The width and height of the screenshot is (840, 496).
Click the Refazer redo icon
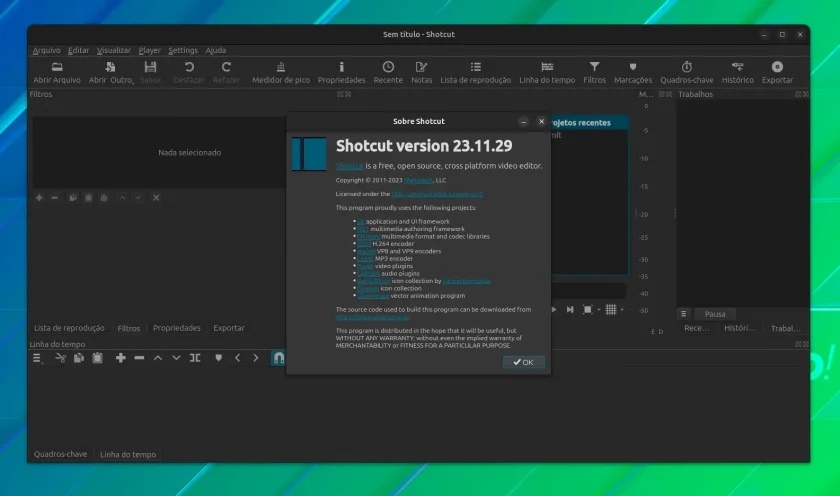coord(226,67)
